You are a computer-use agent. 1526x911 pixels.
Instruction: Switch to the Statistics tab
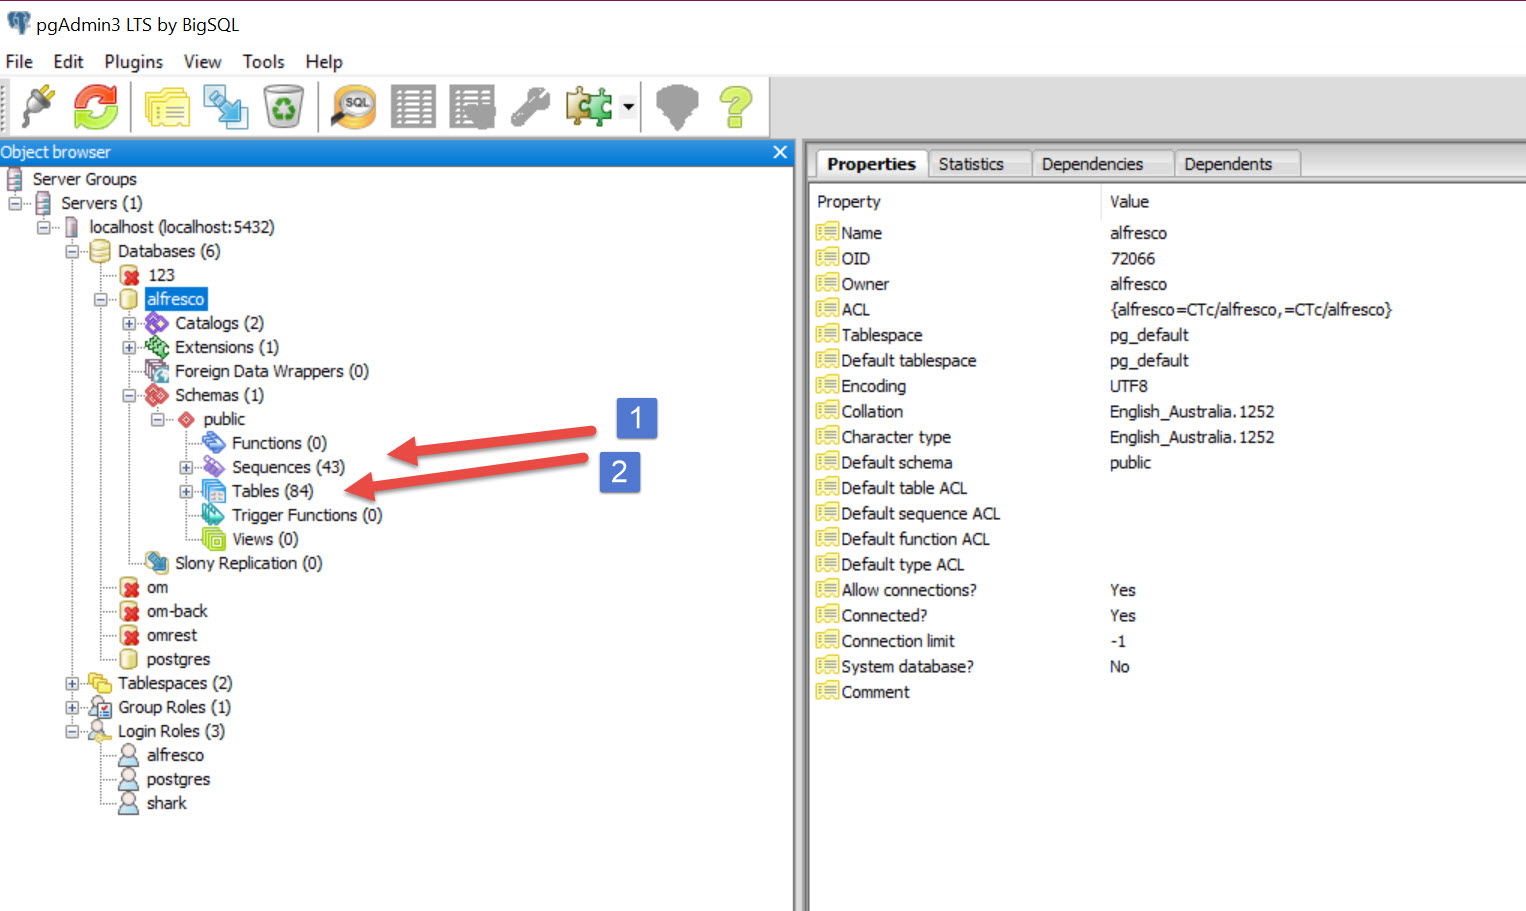pyautogui.click(x=970, y=164)
